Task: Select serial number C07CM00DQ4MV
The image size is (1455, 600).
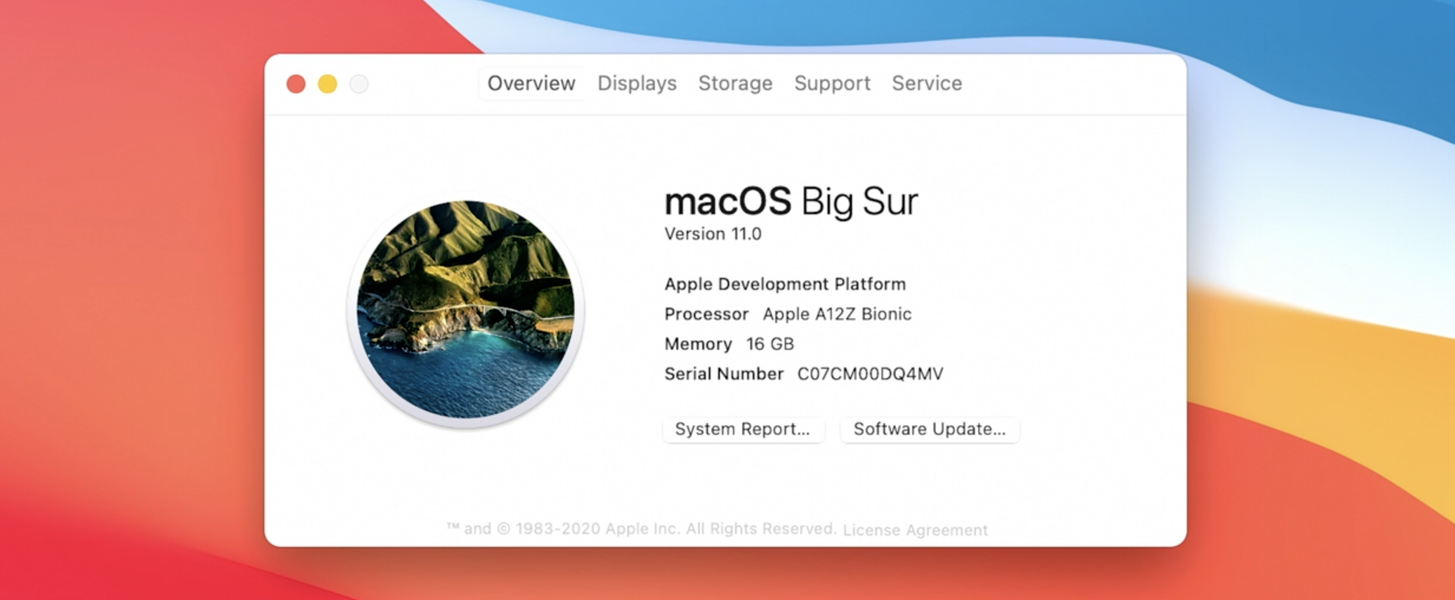Action: 870,374
